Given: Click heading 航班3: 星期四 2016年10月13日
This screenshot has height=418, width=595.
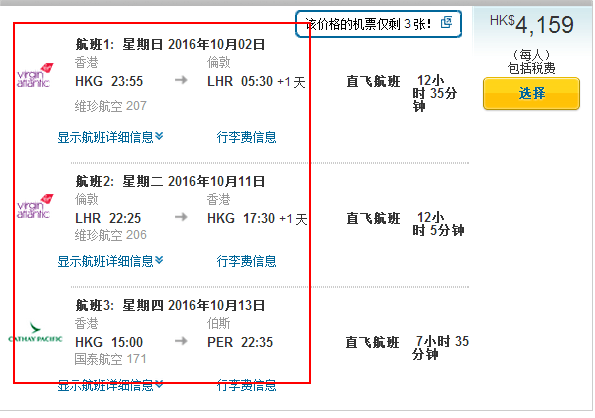Looking at the screenshot, I should tap(170, 305).
